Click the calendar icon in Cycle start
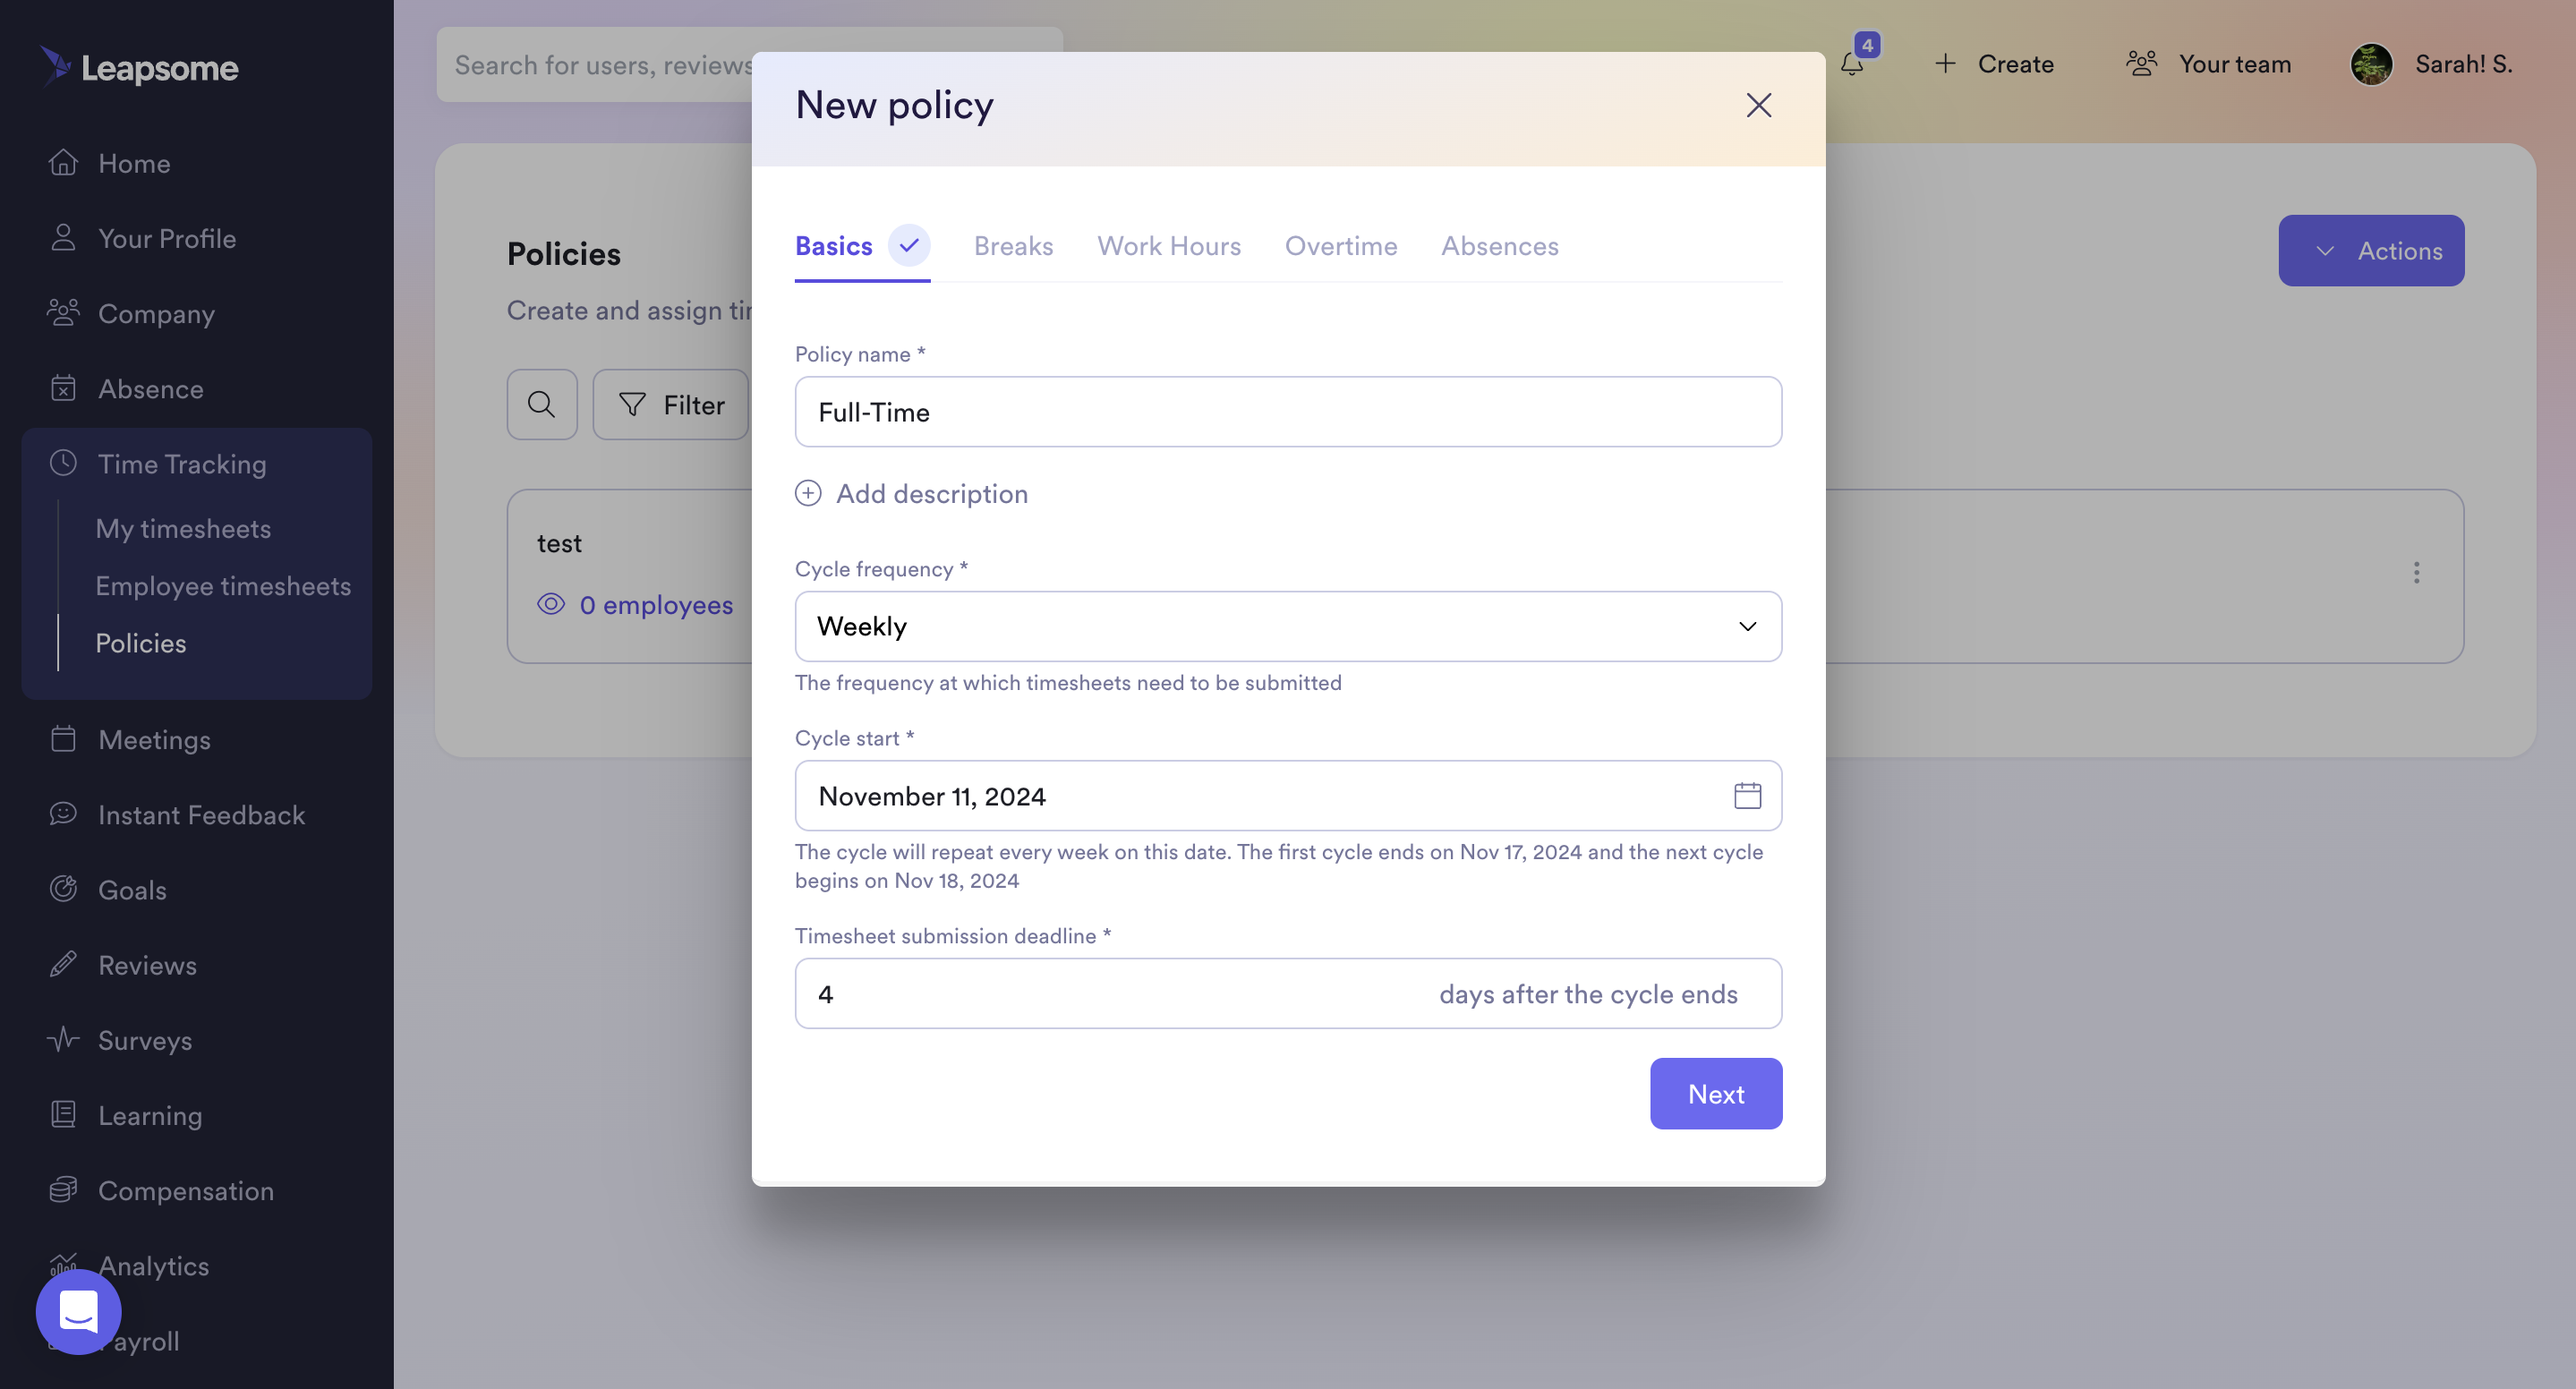This screenshot has width=2576, height=1389. tap(1747, 796)
